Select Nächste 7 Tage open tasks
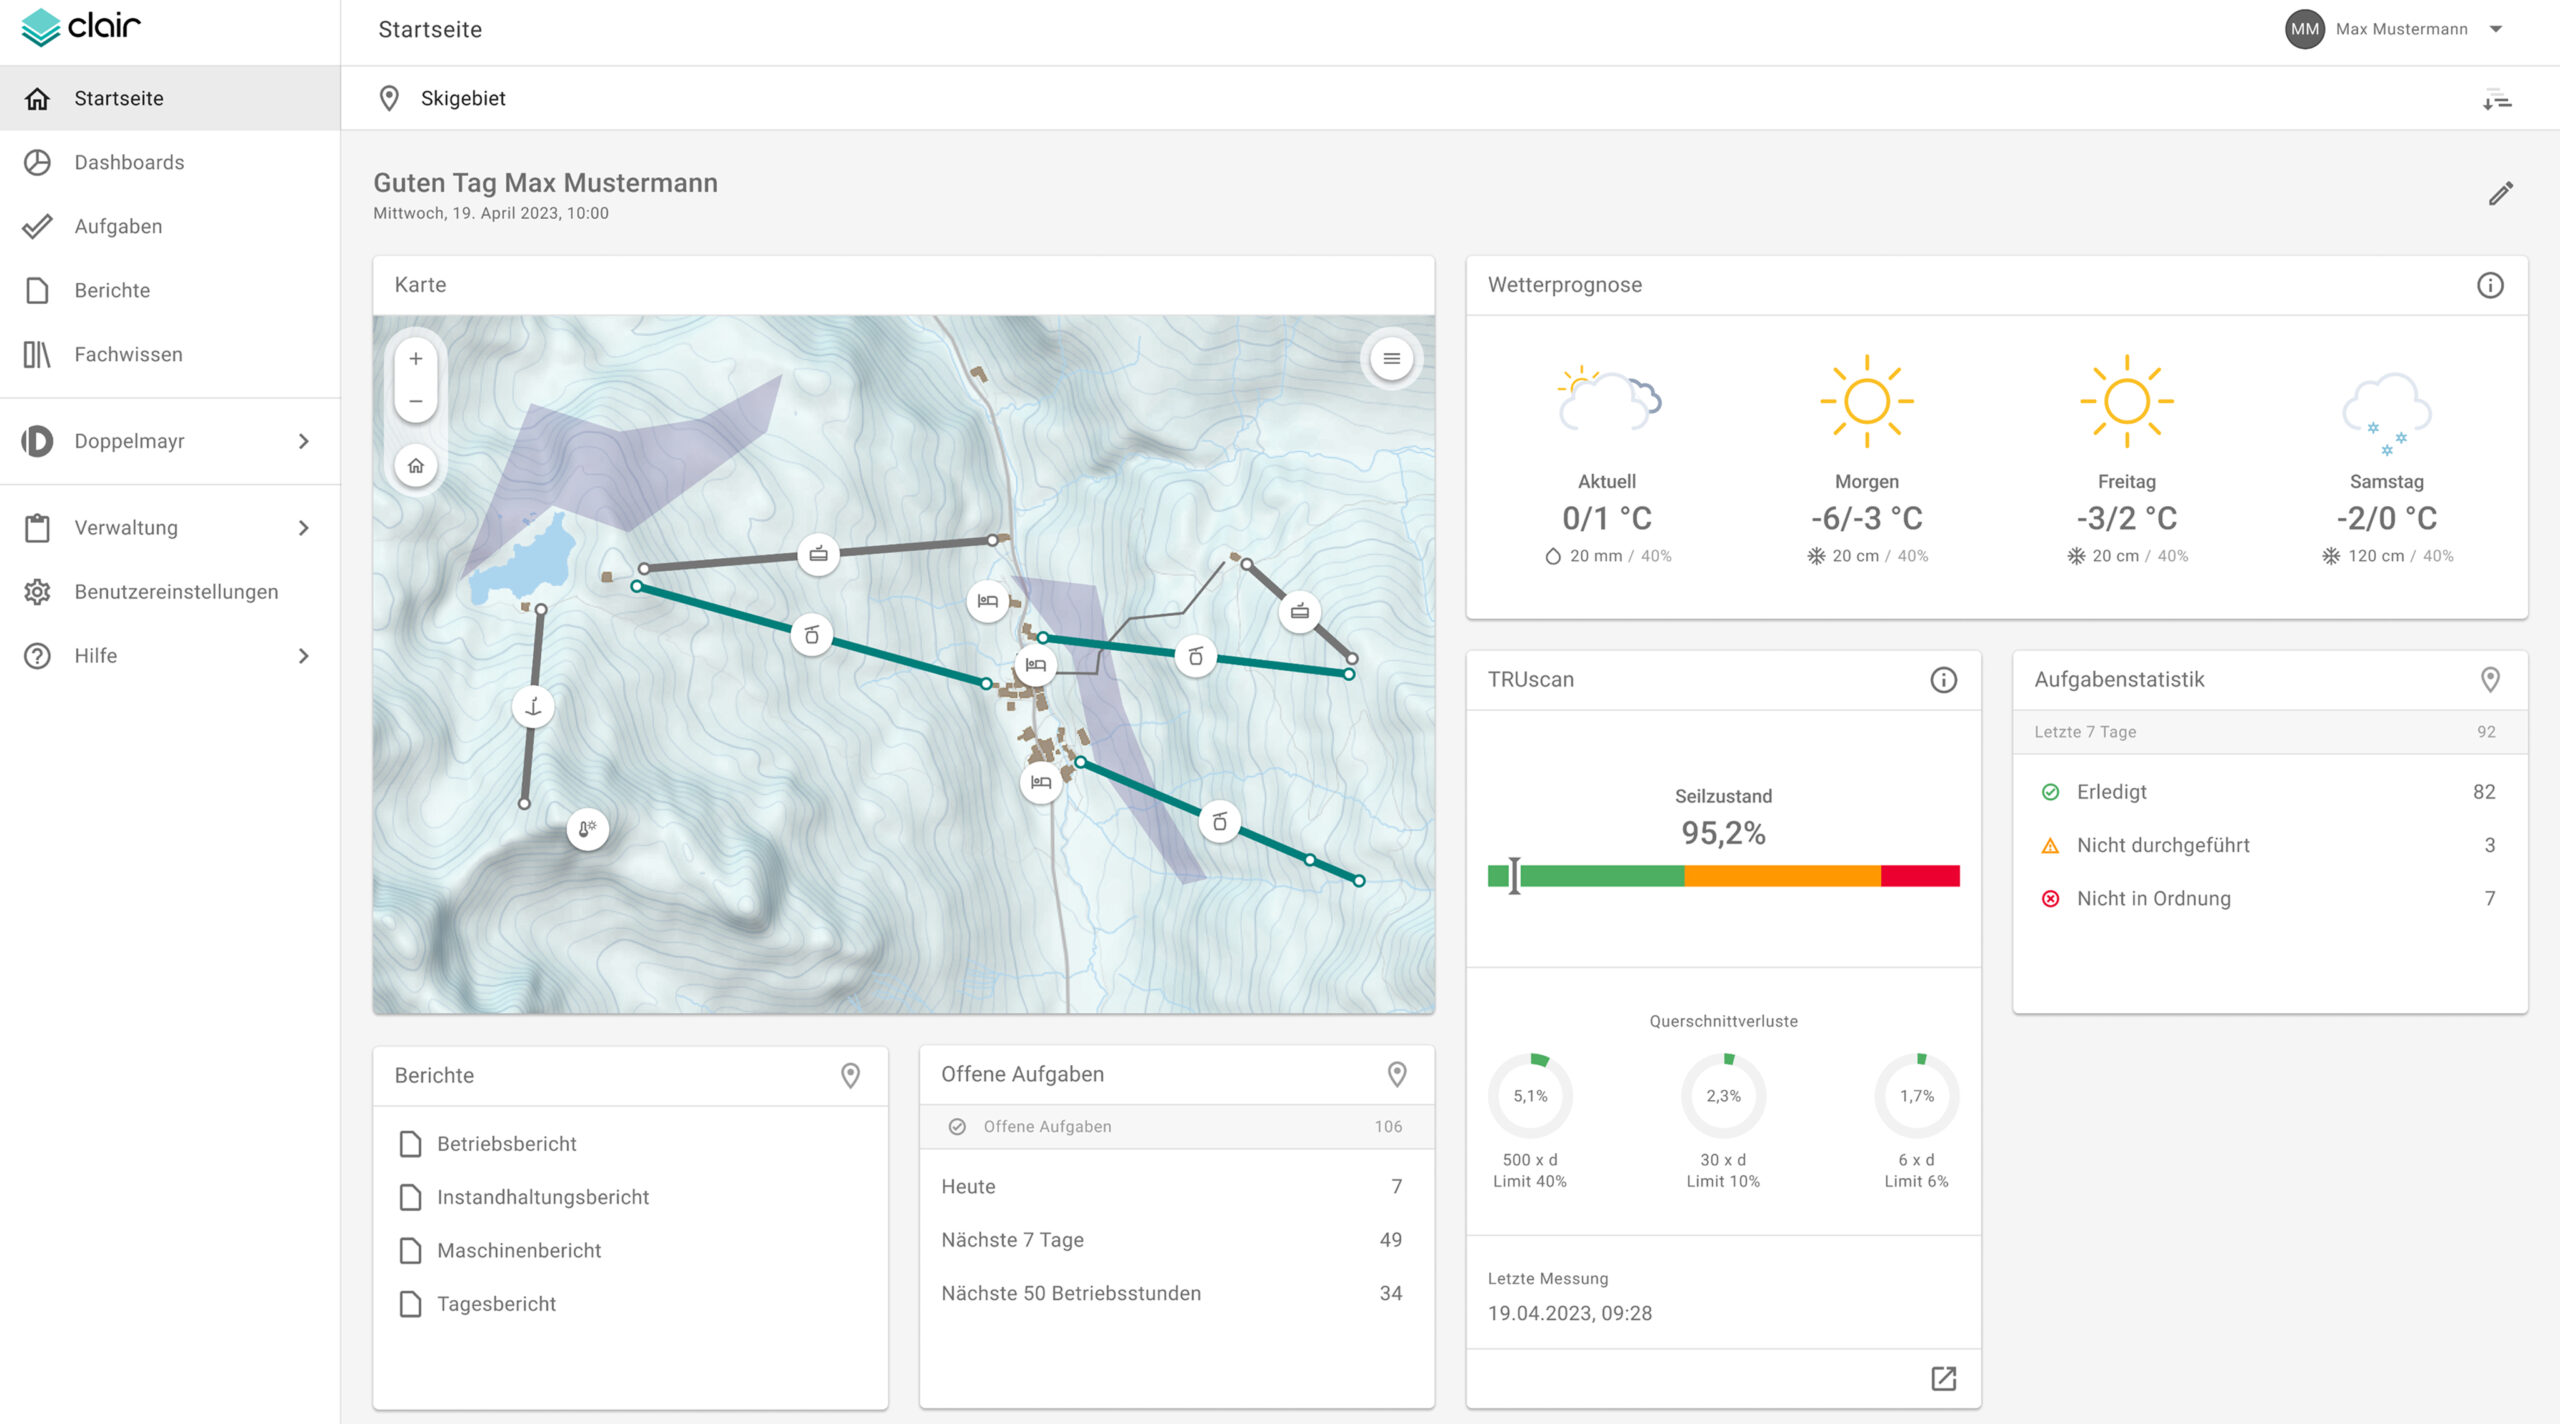 [1012, 1240]
